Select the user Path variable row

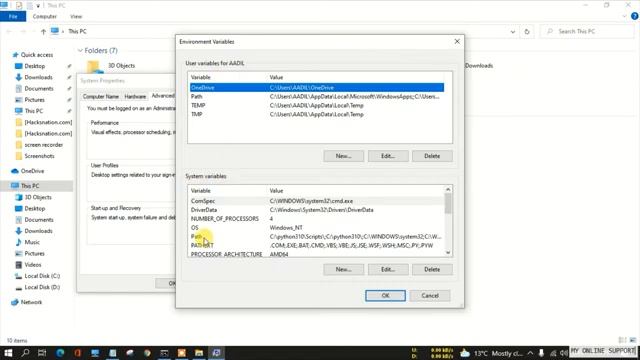click(317, 96)
